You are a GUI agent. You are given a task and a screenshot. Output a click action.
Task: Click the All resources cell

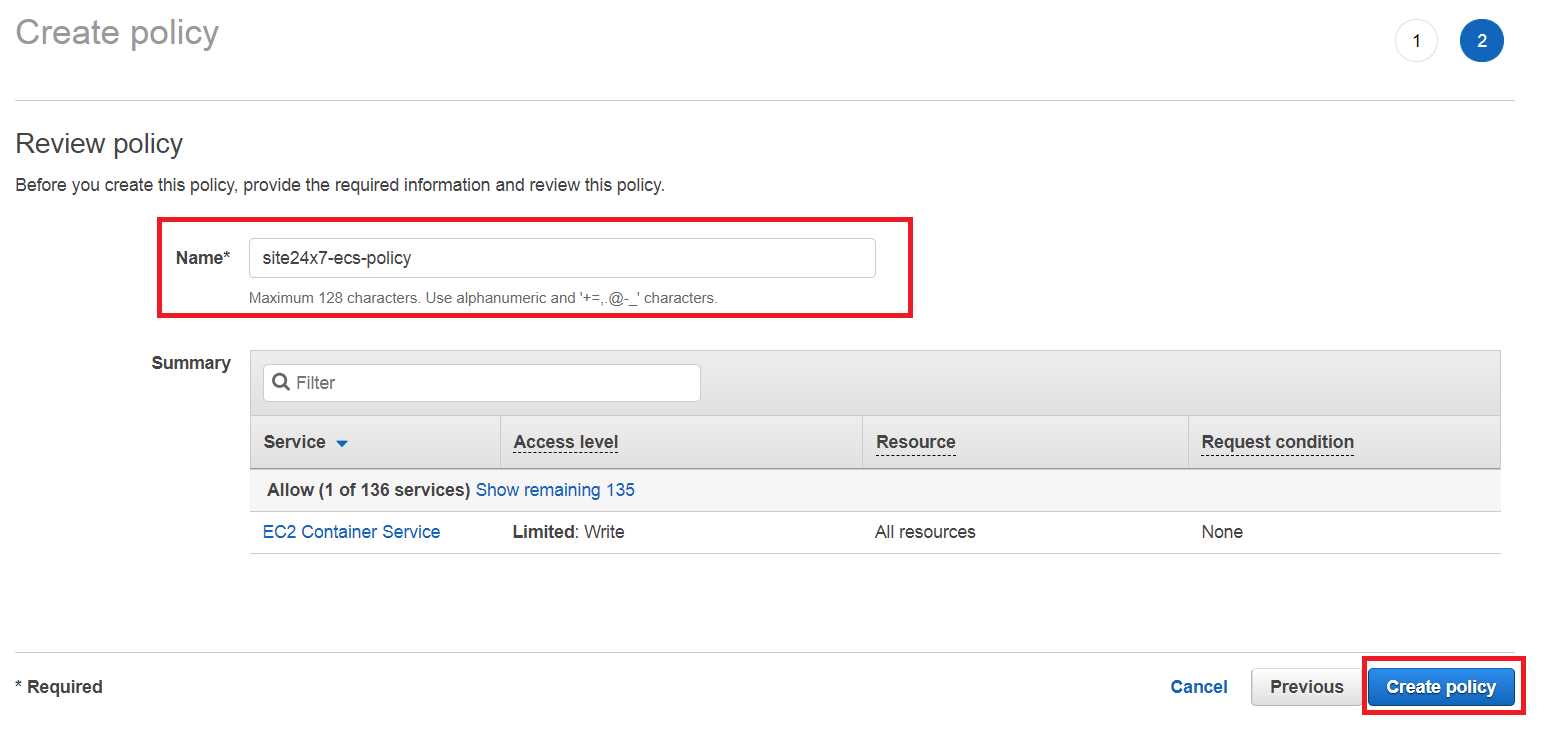pyautogui.click(x=925, y=531)
